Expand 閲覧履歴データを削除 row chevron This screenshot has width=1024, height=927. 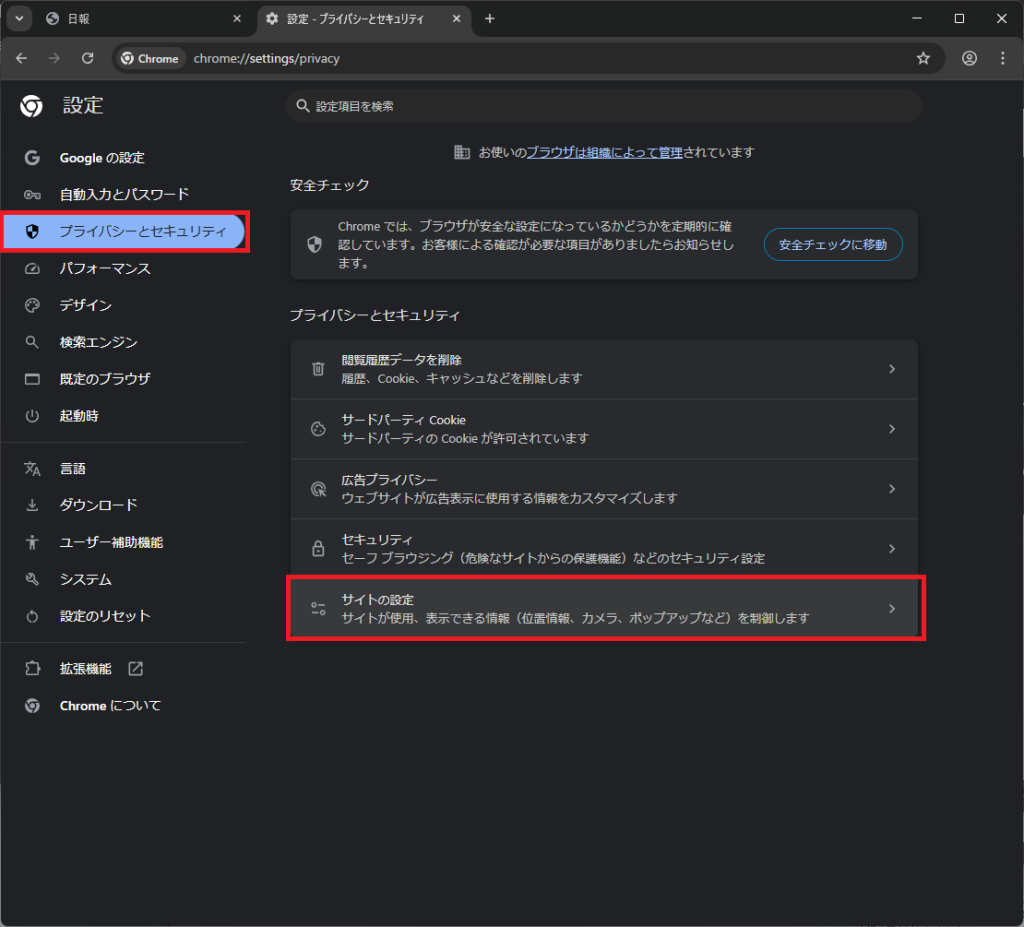pos(892,369)
